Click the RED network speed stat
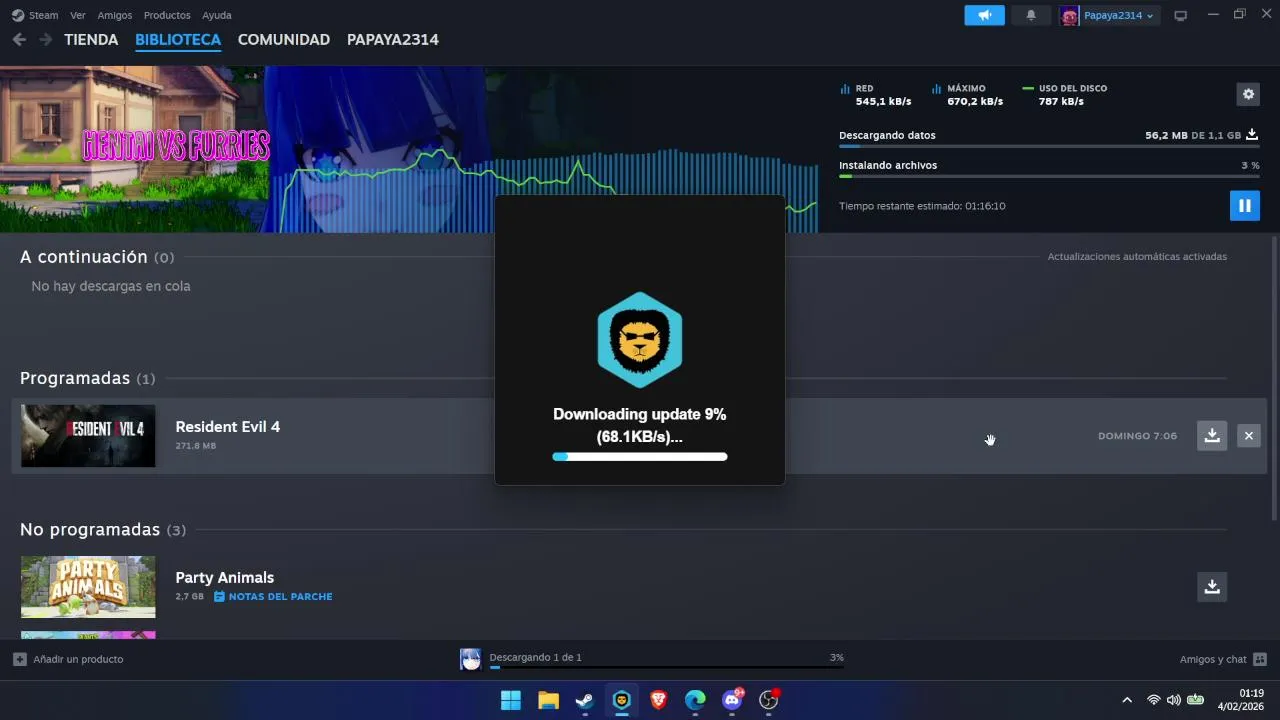 click(876, 95)
